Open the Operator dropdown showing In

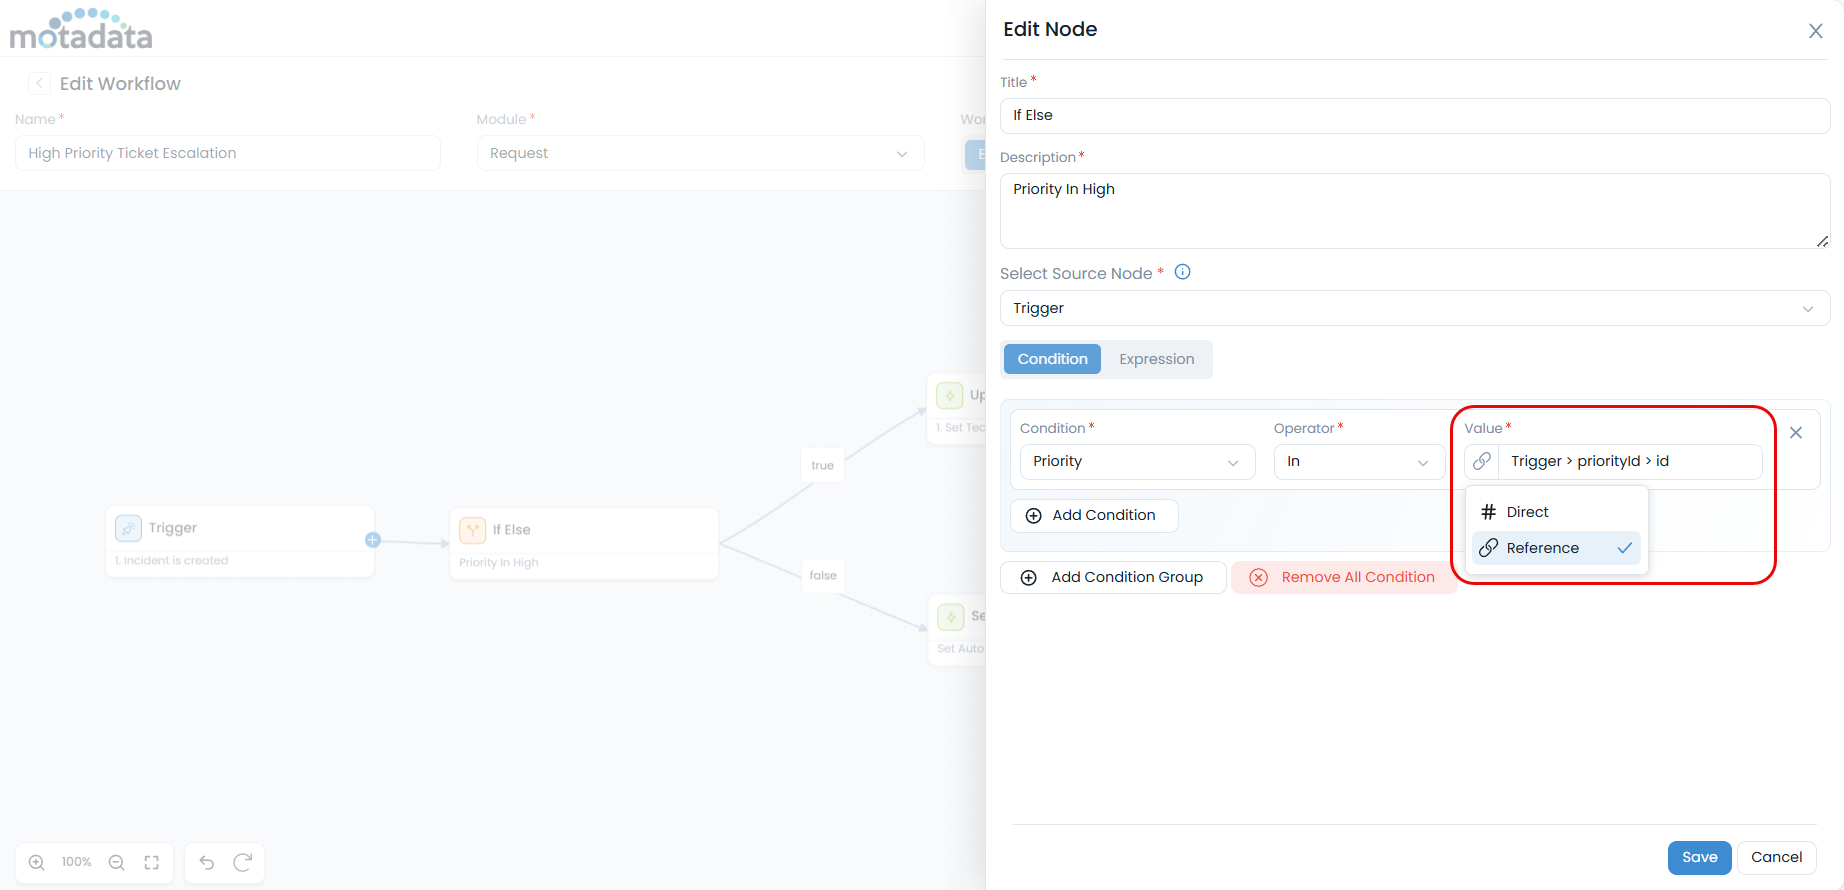[1358, 461]
